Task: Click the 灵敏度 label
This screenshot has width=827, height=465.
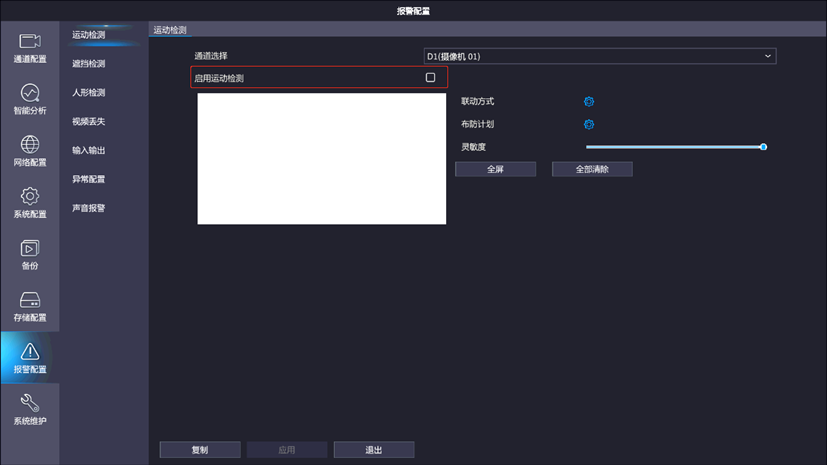Action: [473, 147]
